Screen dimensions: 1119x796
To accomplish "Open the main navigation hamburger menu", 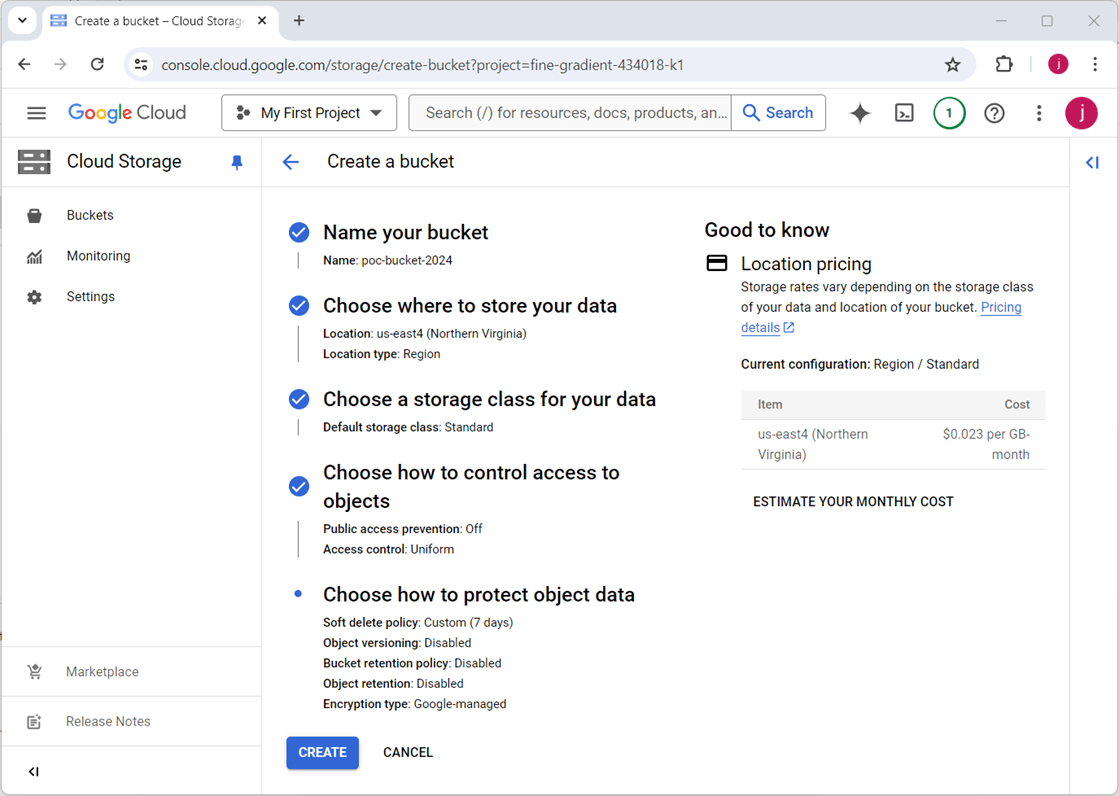I will pos(37,113).
